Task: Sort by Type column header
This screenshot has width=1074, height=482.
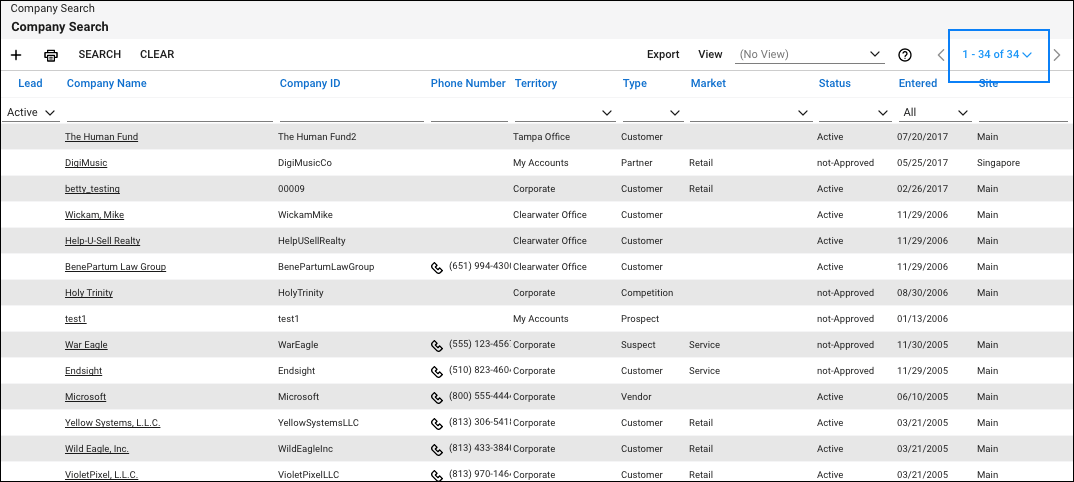Action: pos(634,84)
